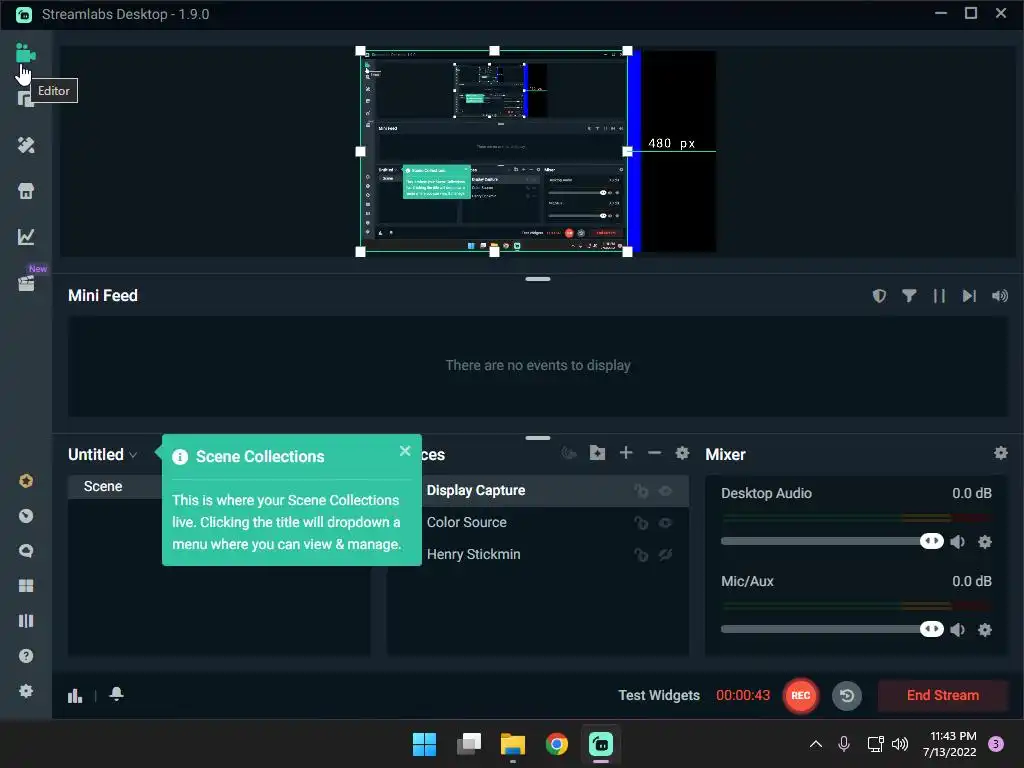The height and width of the screenshot is (768, 1024).
Task: Close the Scene Collections tooltip
Action: point(405,451)
